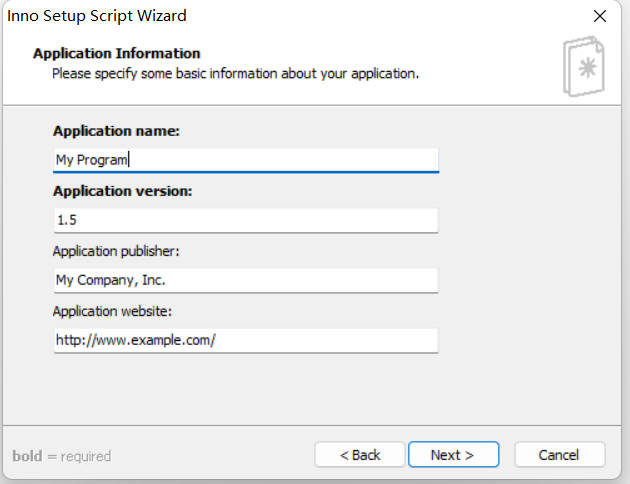Screen dimensions: 630x484
Task: Click the 'Application Information' heading
Action: point(117,53)
